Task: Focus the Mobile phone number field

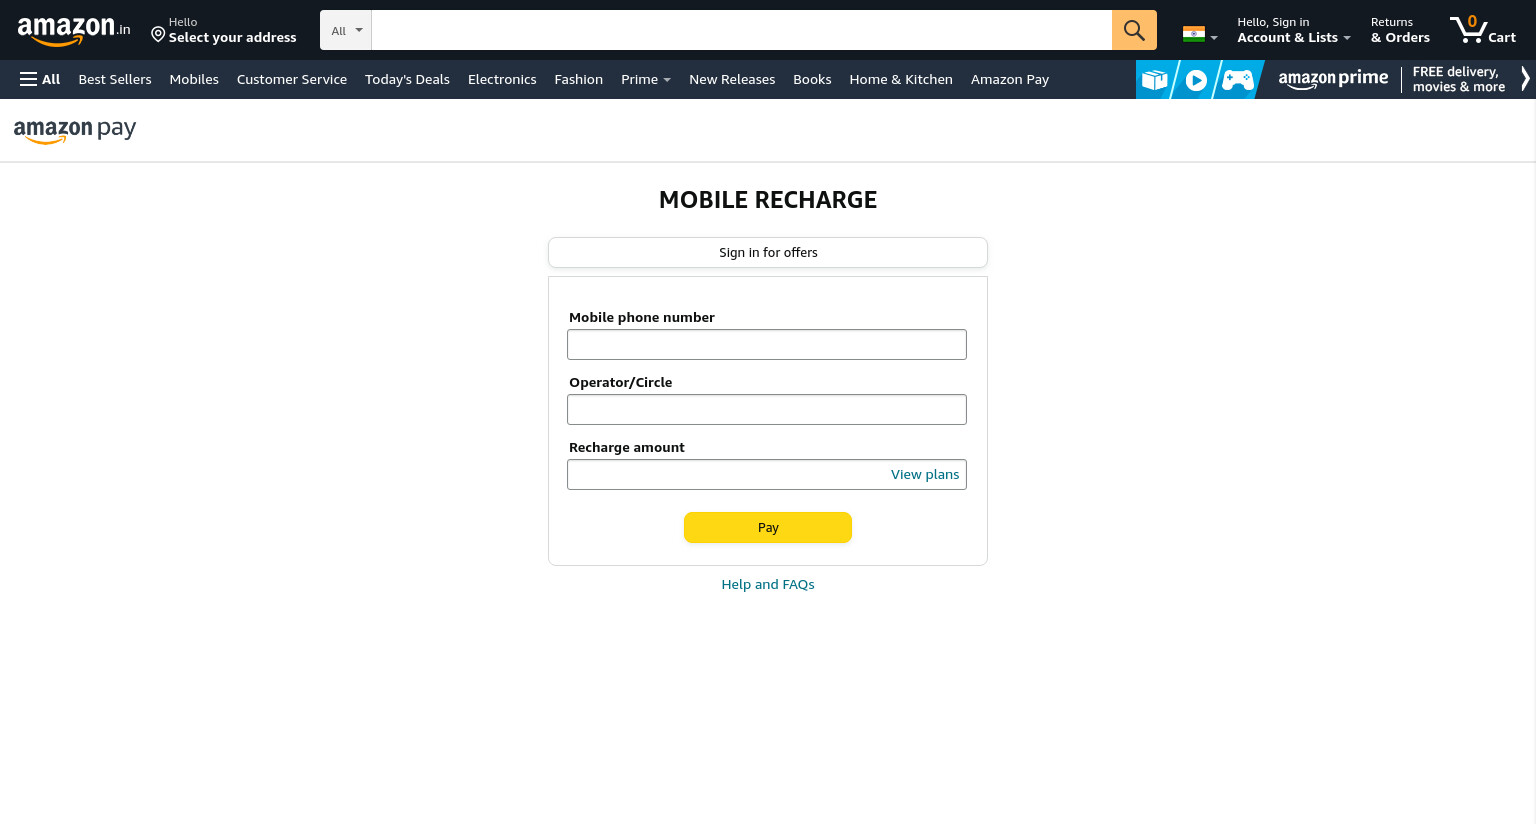Action: [767, 344]
